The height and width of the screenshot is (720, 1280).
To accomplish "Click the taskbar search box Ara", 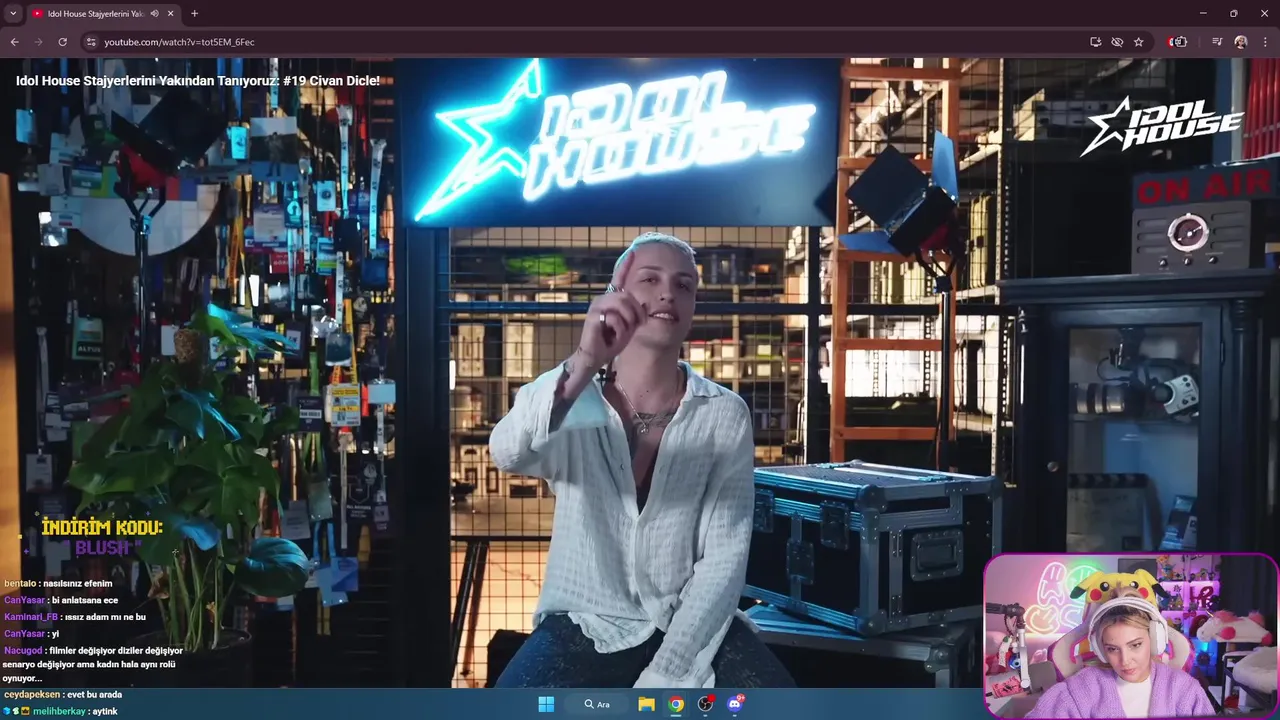I will (597, 704).
